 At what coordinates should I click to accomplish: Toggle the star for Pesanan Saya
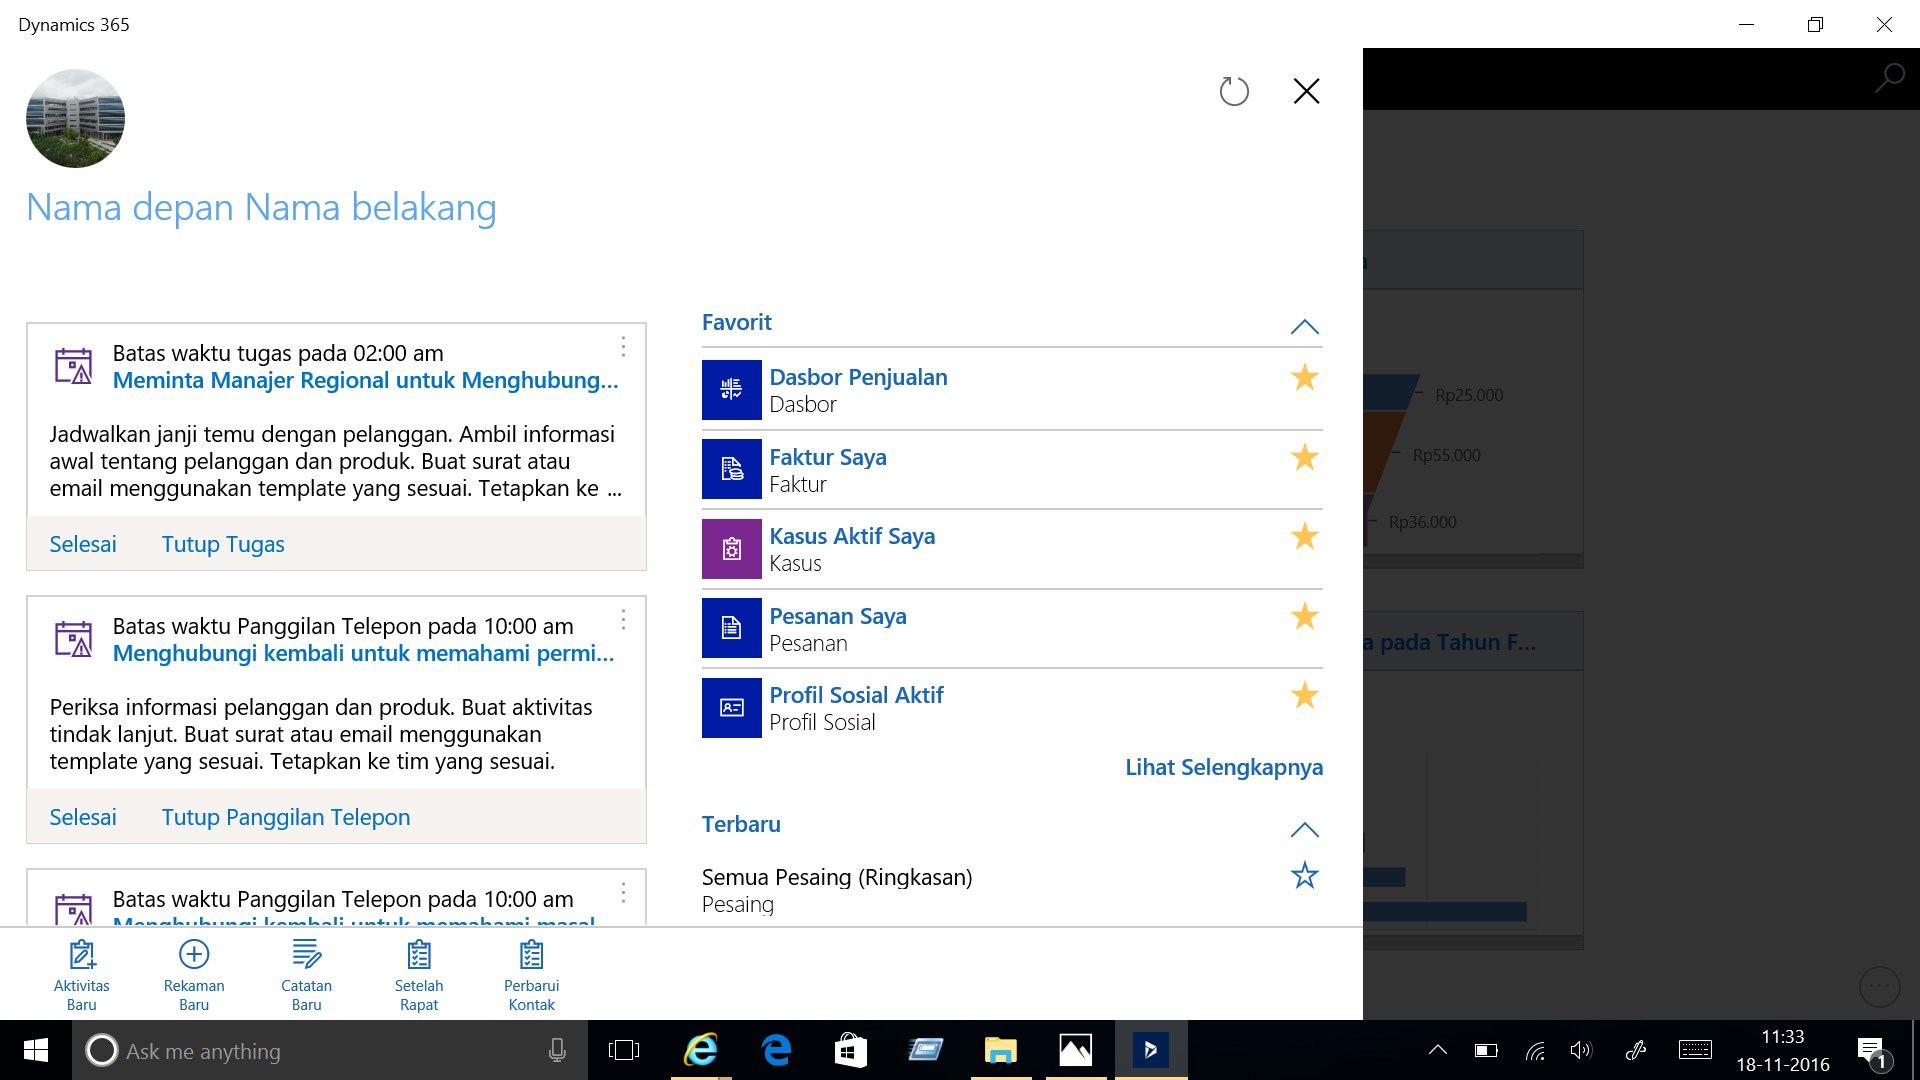click(x=1304, y=617)
